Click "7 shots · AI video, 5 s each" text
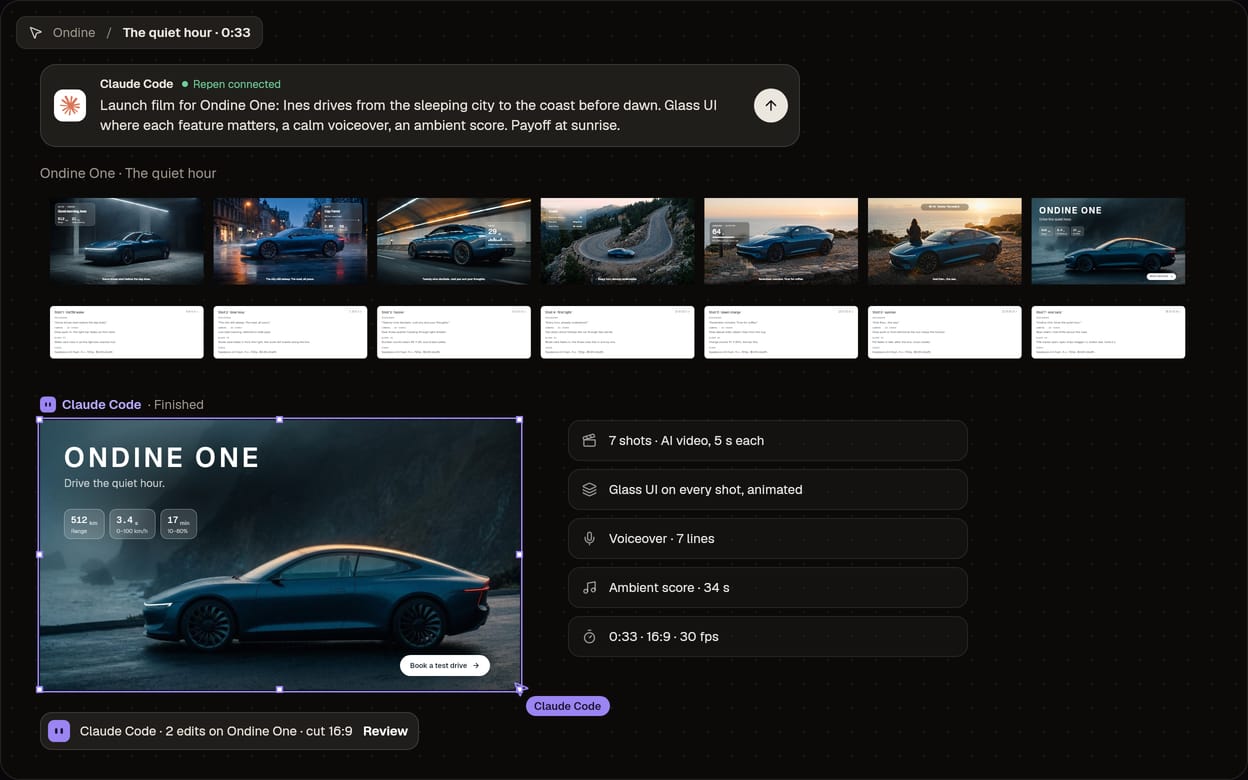 (686, 441)
